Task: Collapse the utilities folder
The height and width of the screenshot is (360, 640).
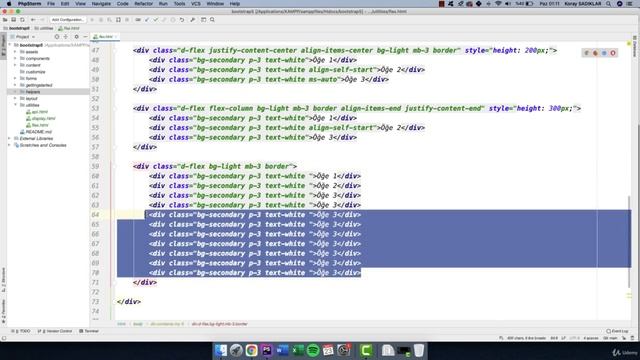Action: pos(15,105)
